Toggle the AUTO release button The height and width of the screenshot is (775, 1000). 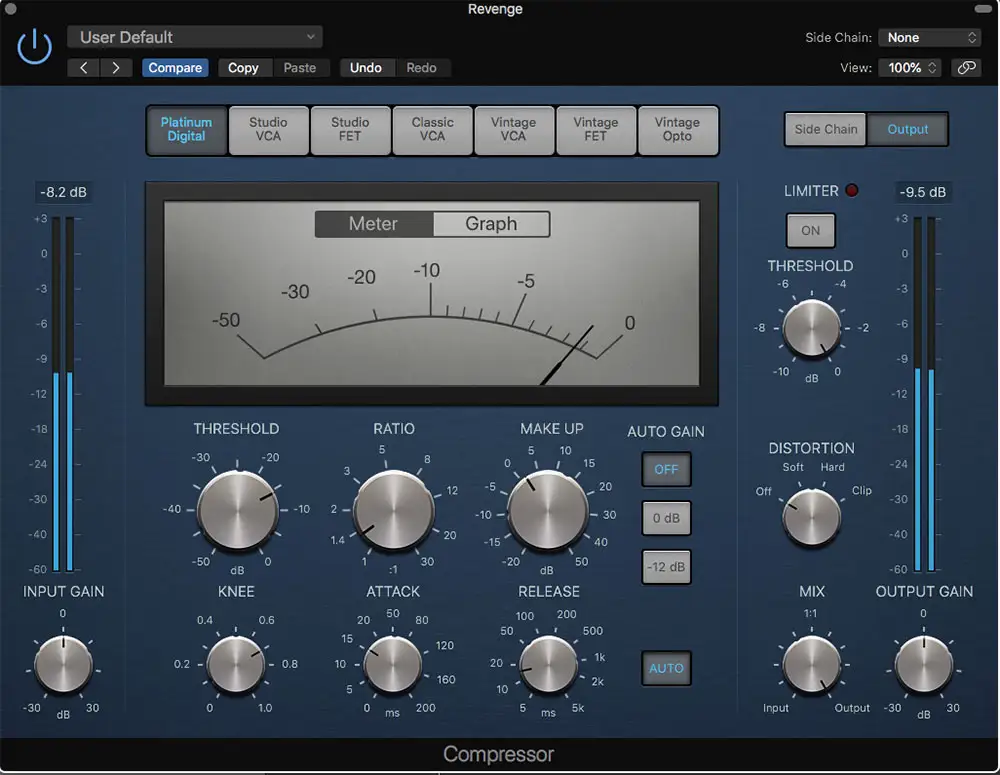pyautogui.click(x=666, y=668)
